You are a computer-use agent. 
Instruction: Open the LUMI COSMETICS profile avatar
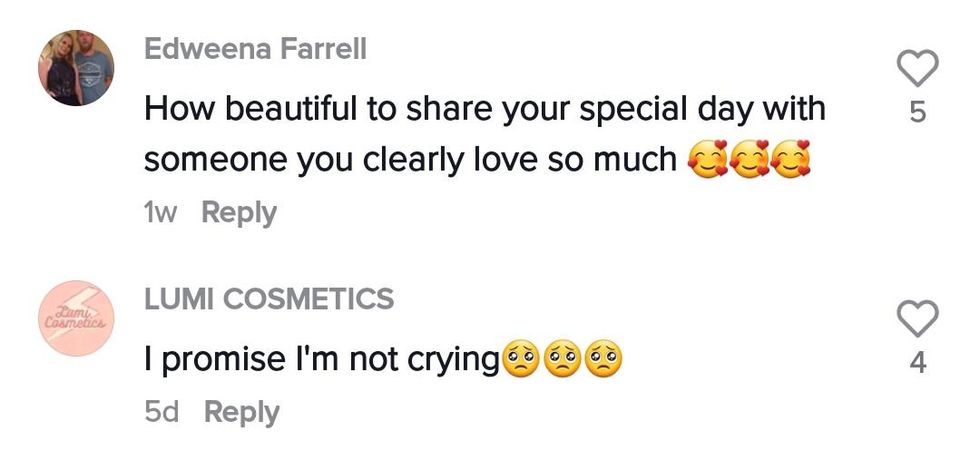pos(76,319)
